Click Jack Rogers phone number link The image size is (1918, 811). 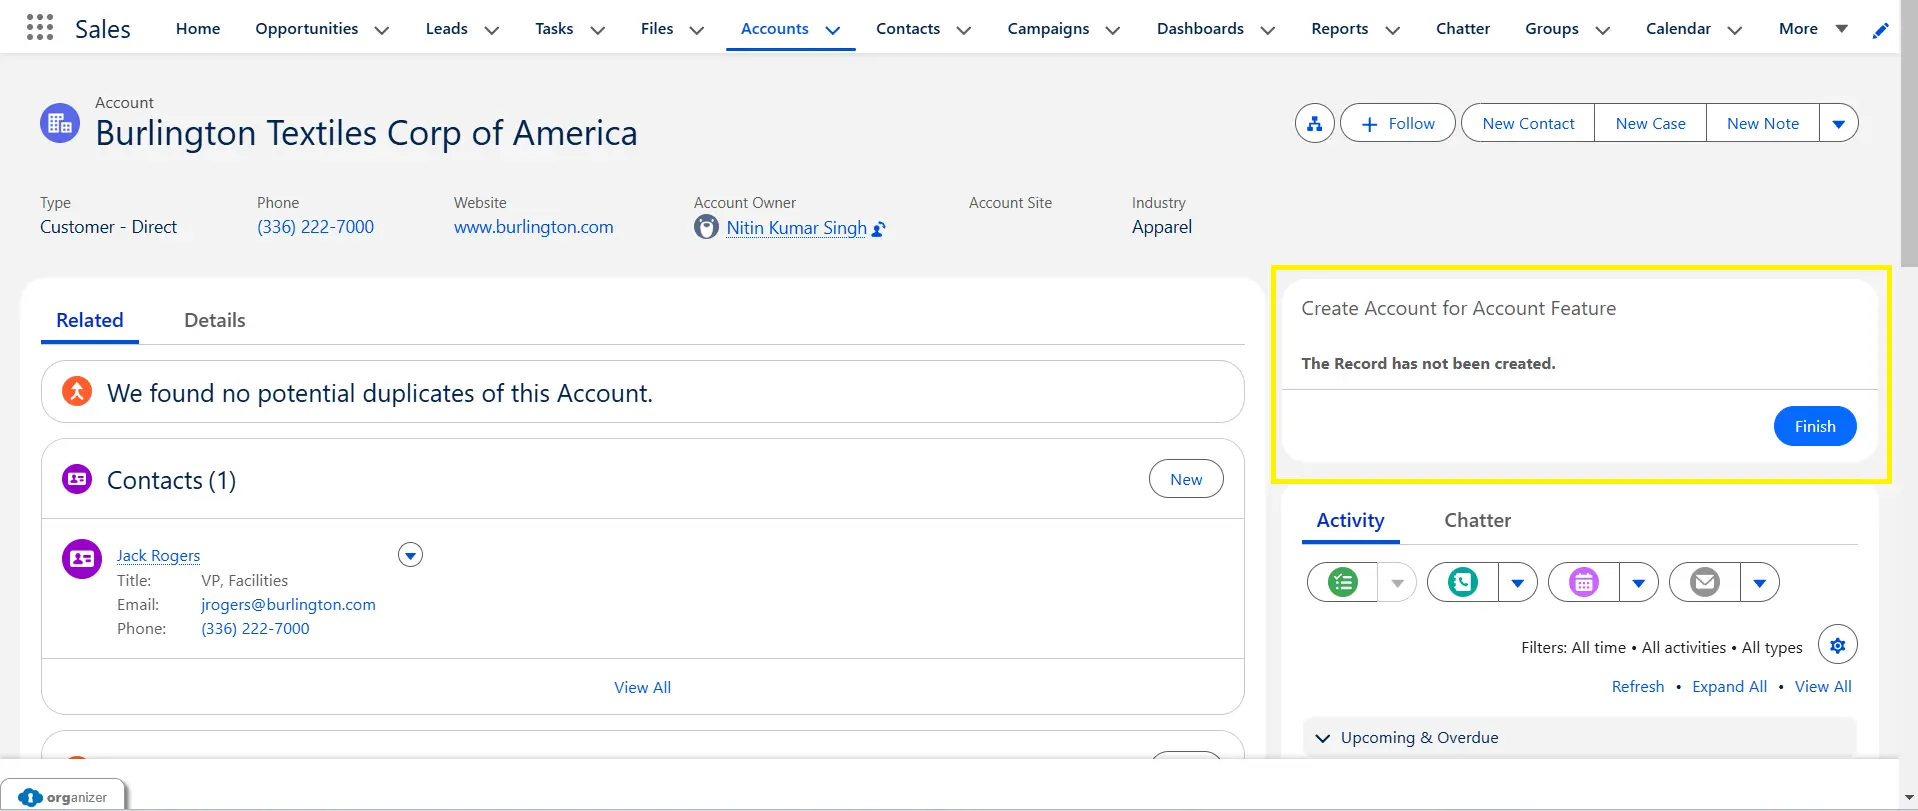click(255, 629)
